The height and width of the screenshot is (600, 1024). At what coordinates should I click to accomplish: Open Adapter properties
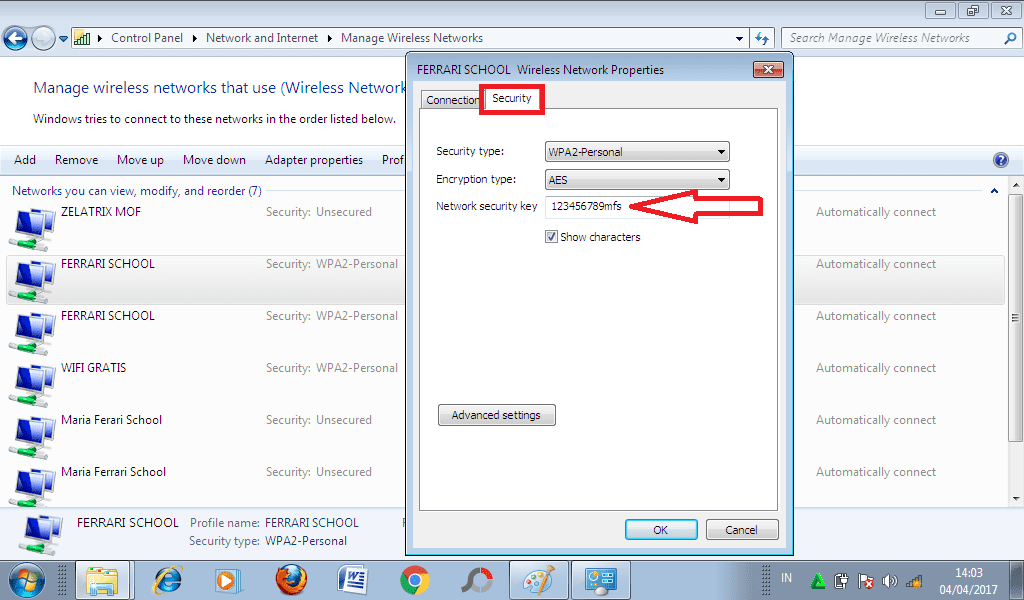[x=313, y=160]
